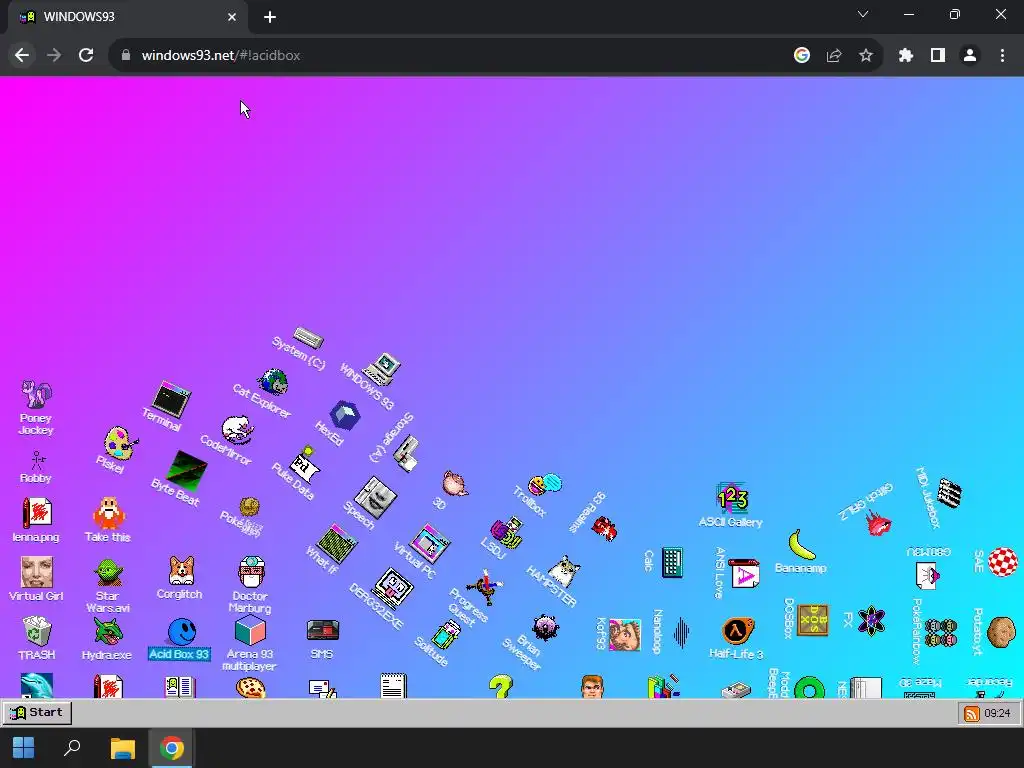Open the What If icon
The image size is (1024, 768).
pos(336,543)
